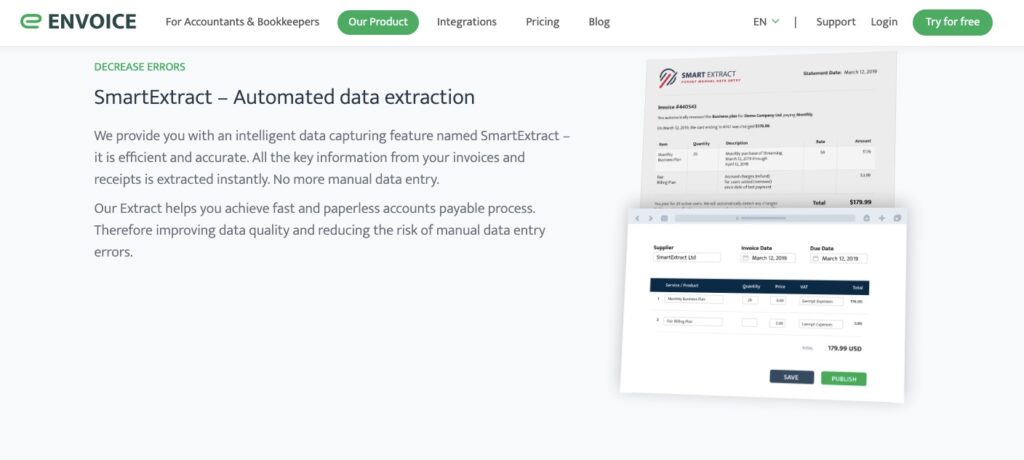Click the Supplier field with SmartExtract Ltd

coord(687,257)
